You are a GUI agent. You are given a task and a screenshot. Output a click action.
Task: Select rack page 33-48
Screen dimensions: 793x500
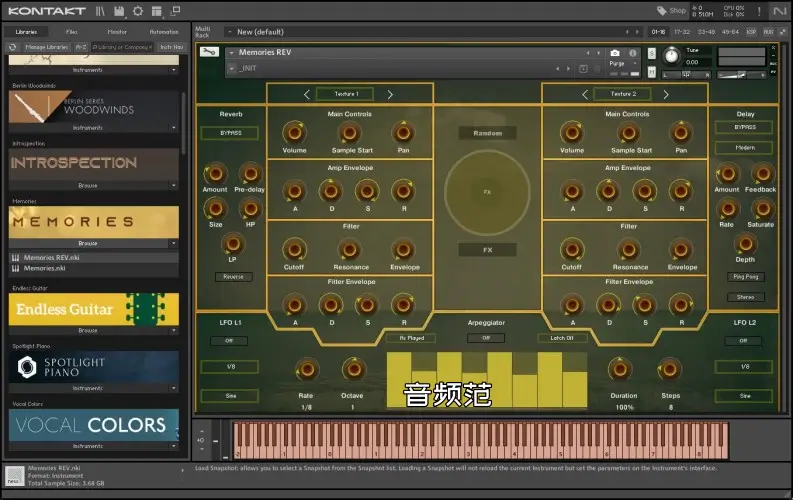pyautogui.click(x=706, y=32)
